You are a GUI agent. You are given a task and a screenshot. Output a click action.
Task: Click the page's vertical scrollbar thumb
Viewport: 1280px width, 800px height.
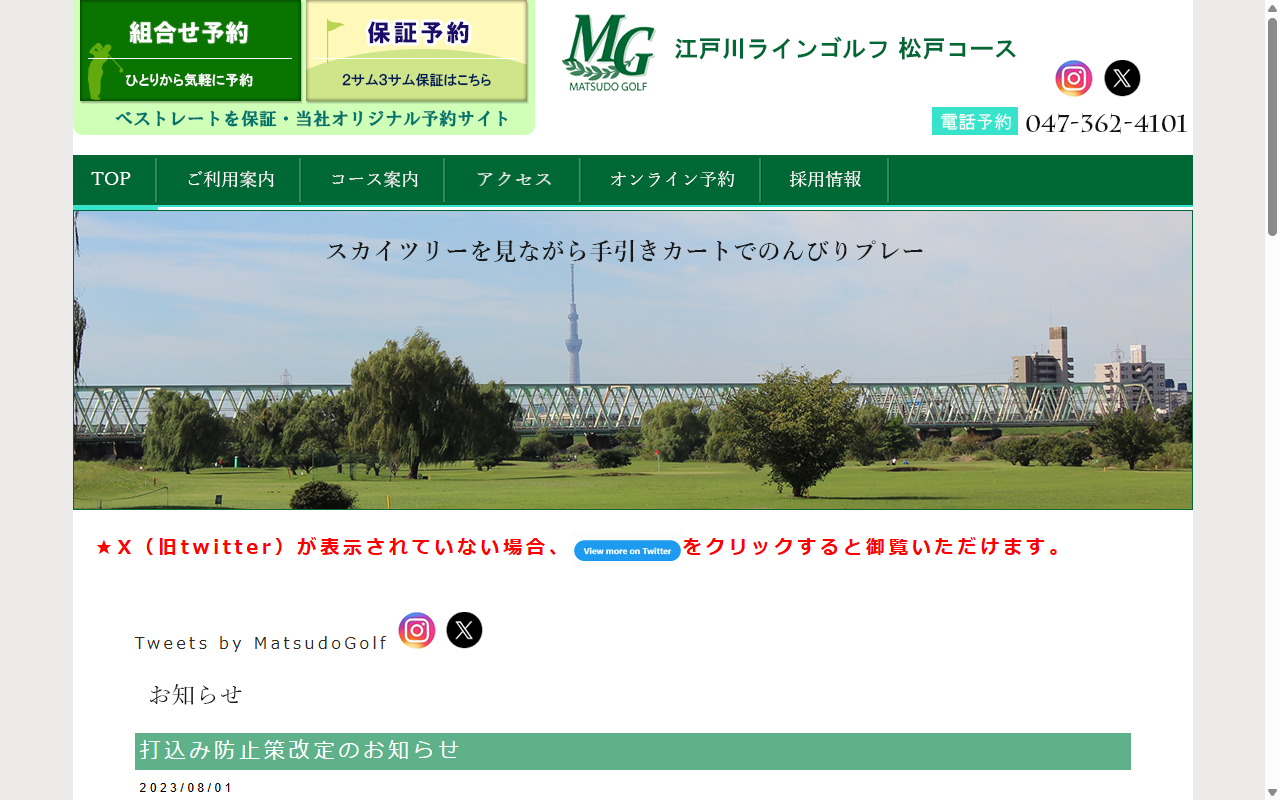click(1273, 127)
